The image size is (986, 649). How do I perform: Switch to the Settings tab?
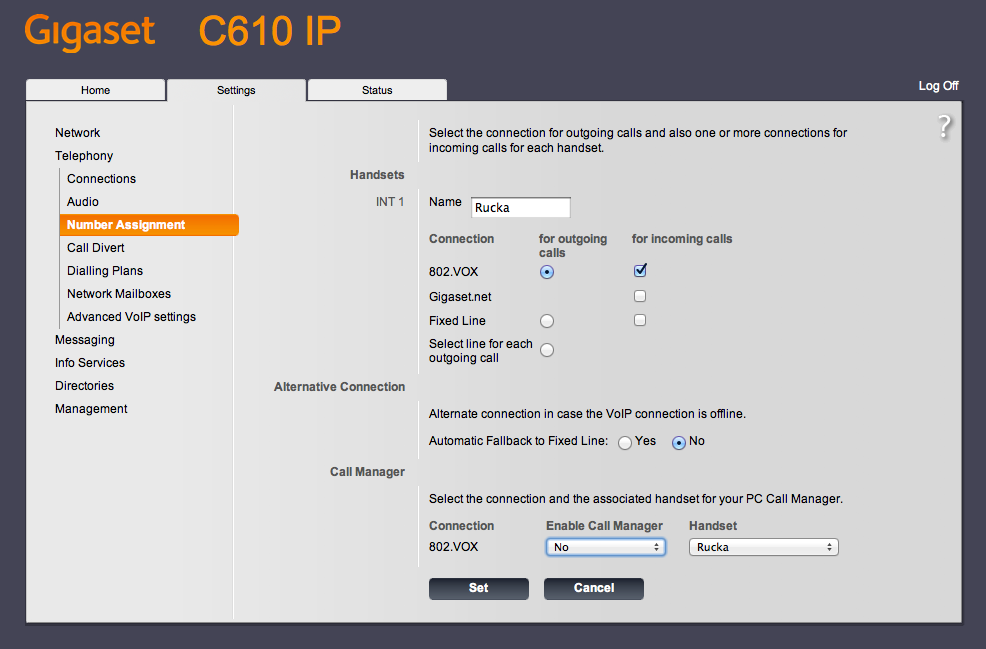tap(236, 90)
